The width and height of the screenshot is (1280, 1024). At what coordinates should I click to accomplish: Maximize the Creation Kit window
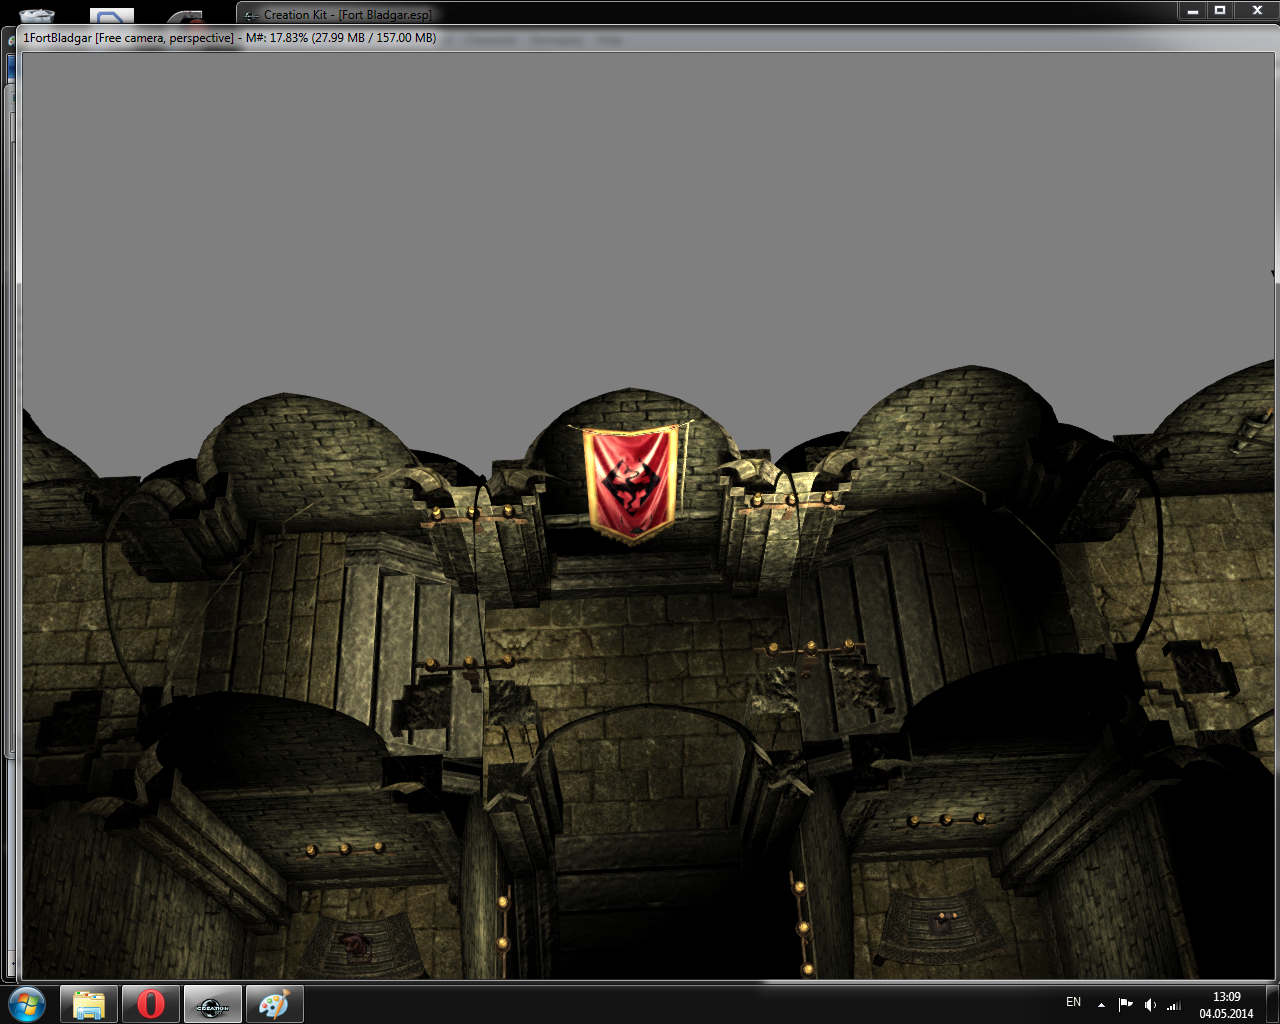pyautogui.click(x=1220, y=10)
